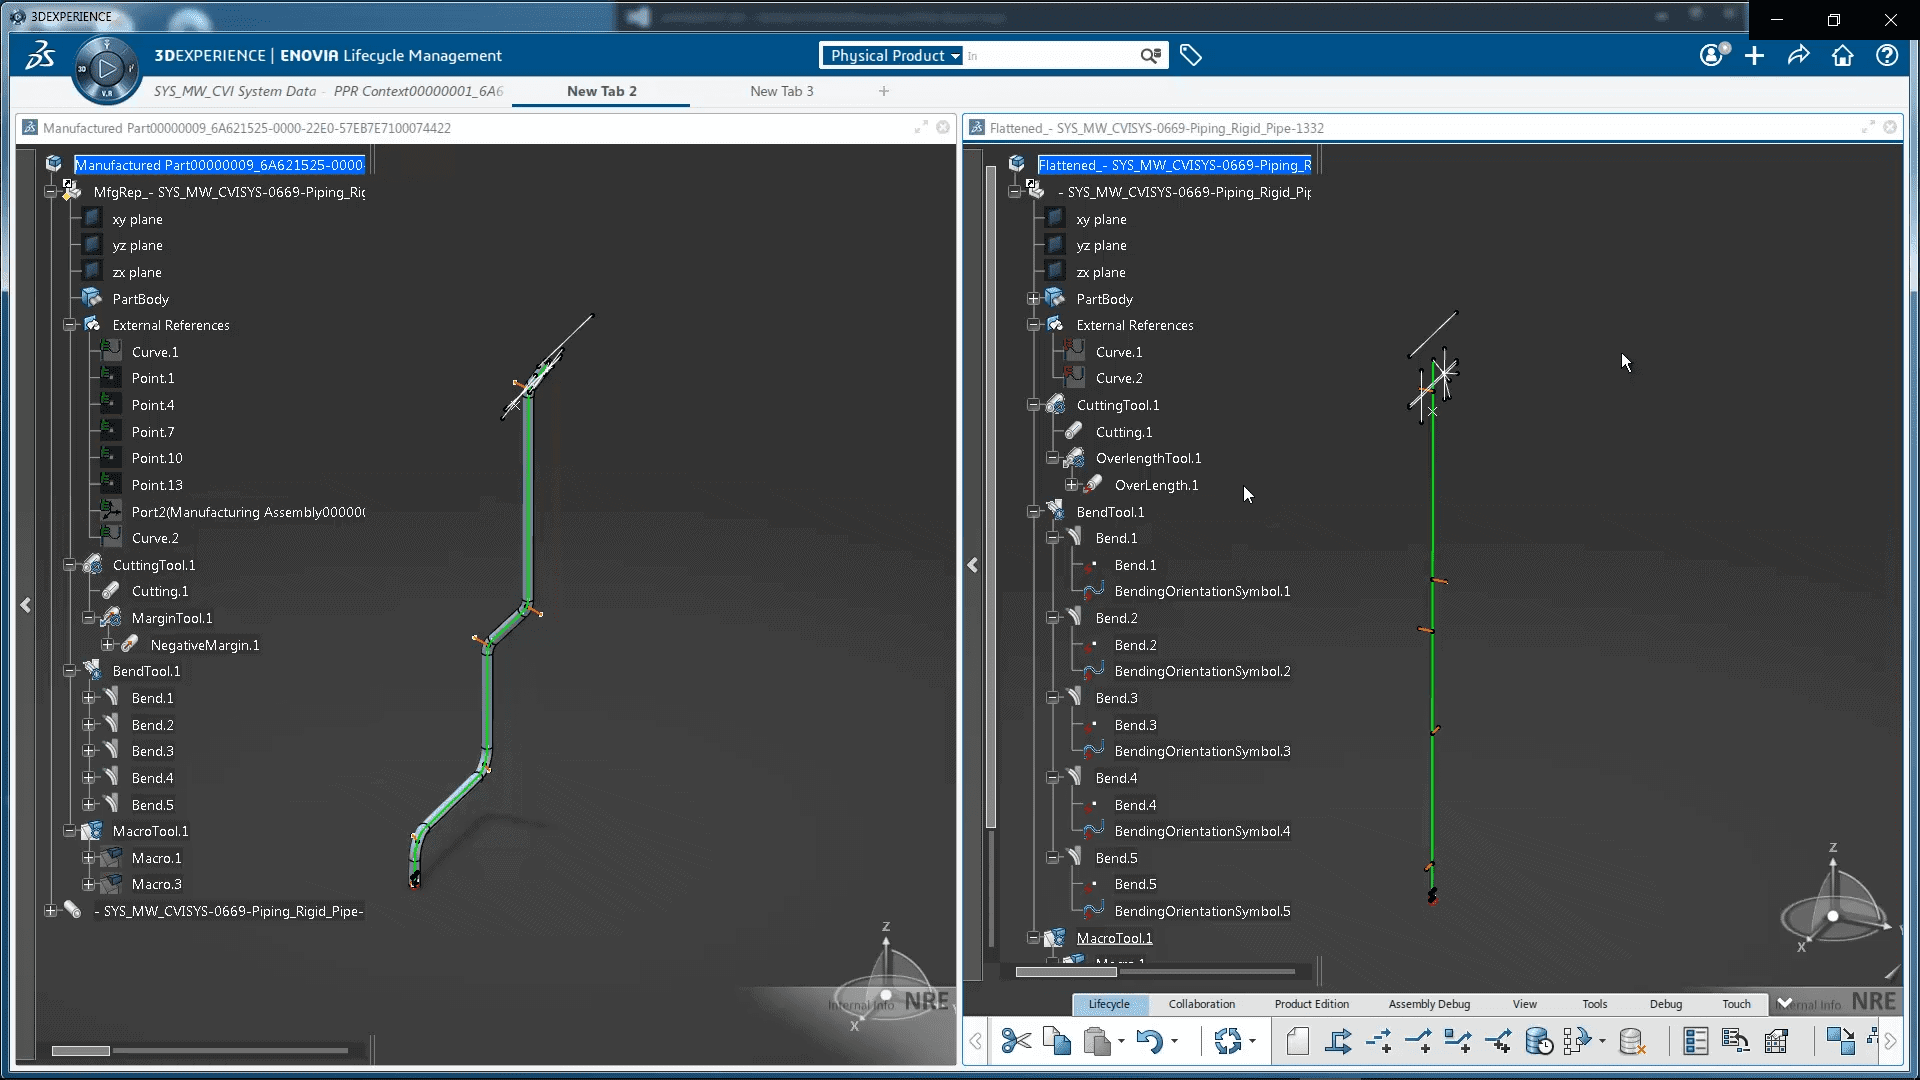The image size is (1920, 1080).
Task: Open the Assembly Debug toolbar section
Action: (1428, 1004)
